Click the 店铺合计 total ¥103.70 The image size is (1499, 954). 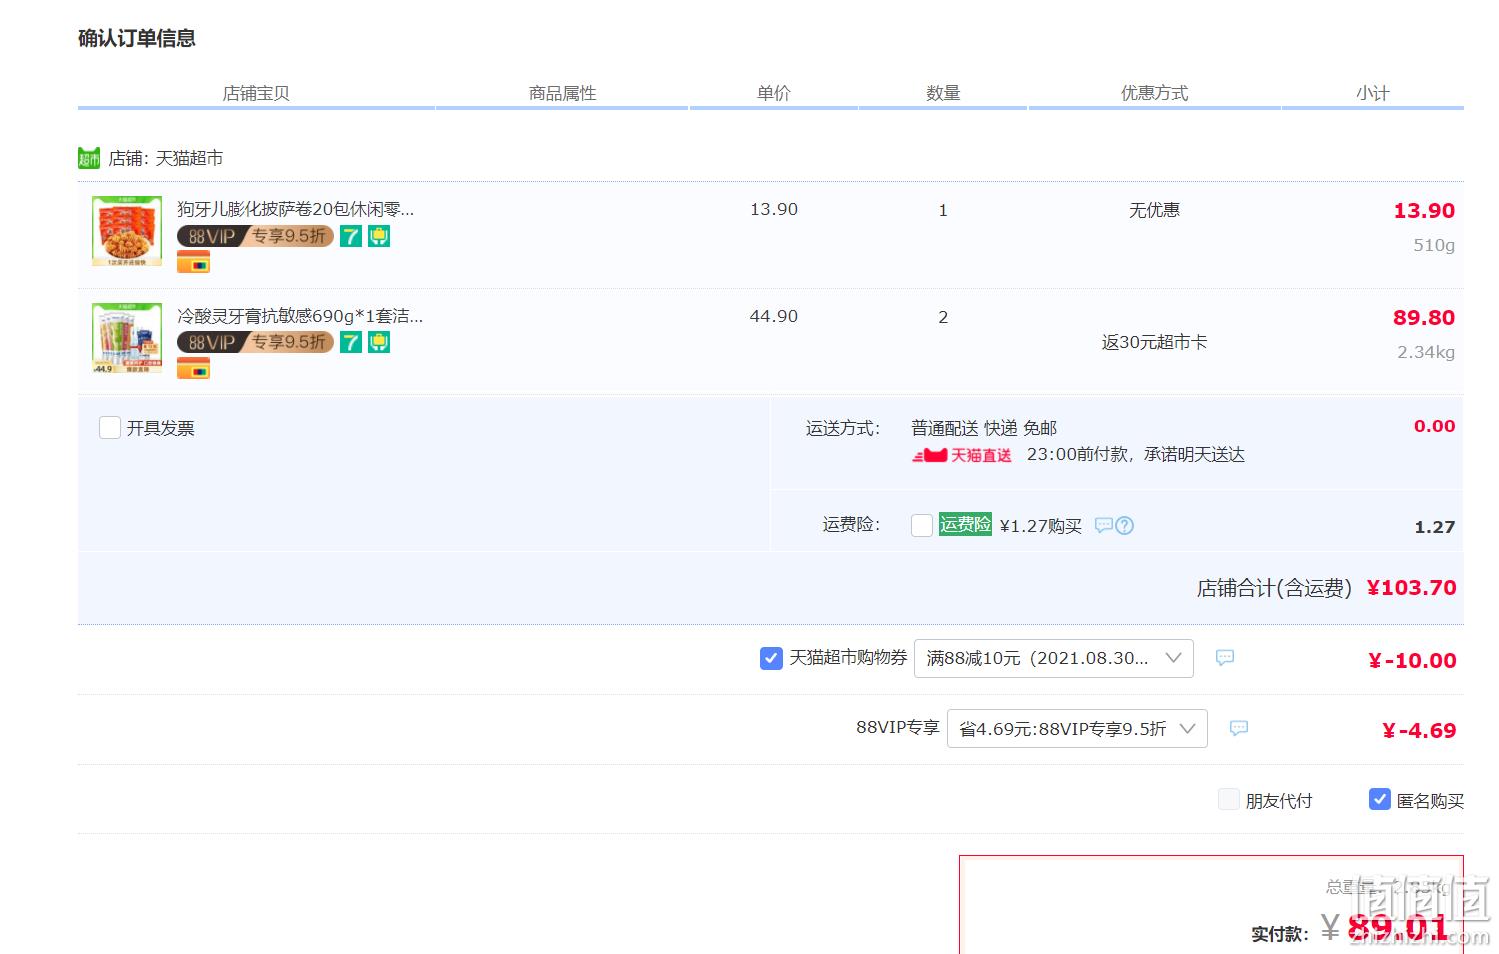(1411, 588)
